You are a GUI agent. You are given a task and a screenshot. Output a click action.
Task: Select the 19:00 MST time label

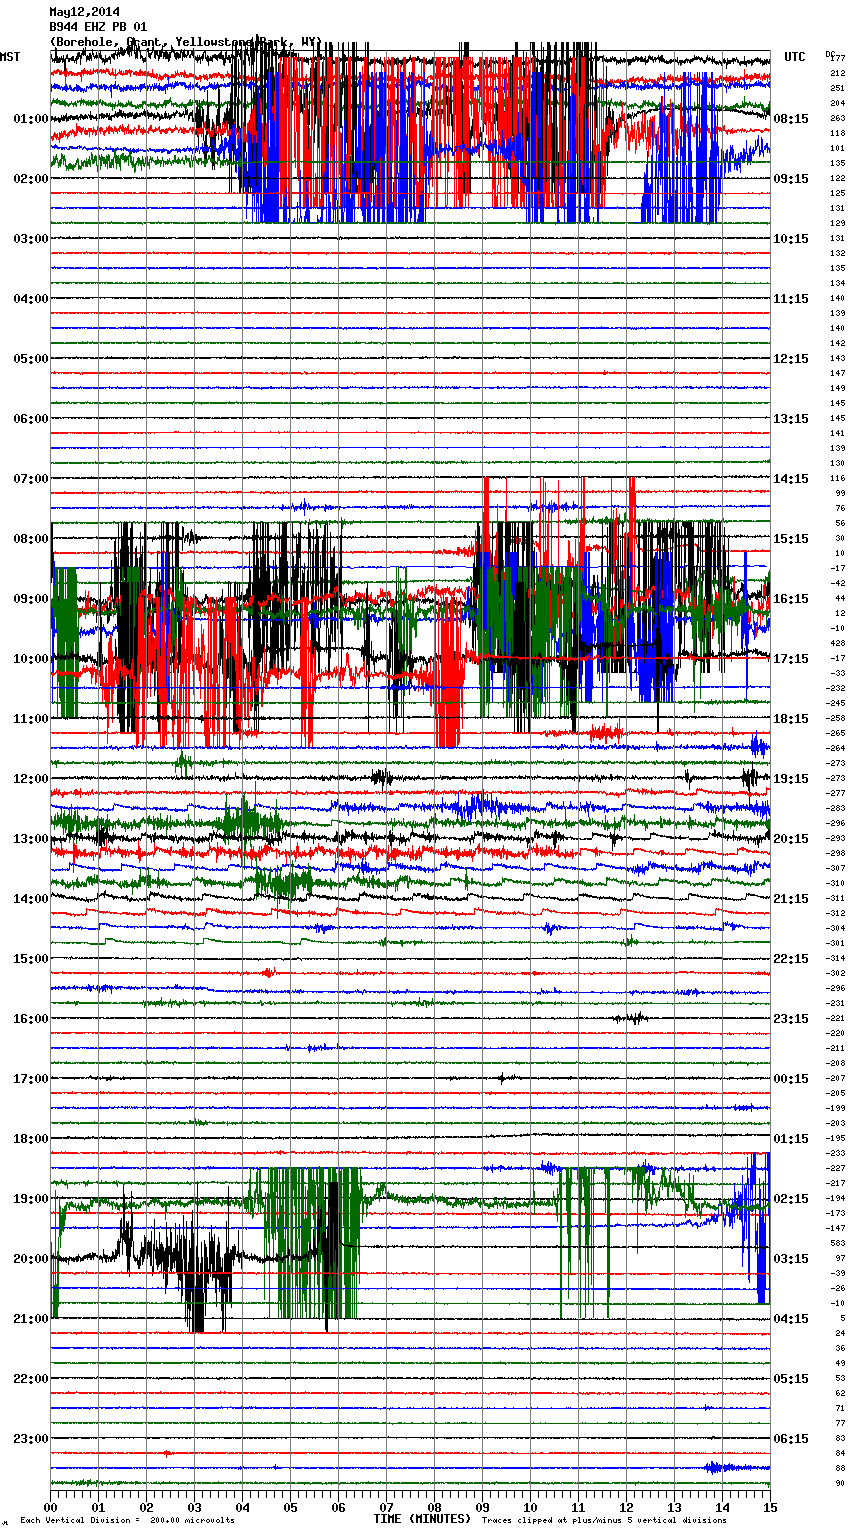pos(30,1199)
